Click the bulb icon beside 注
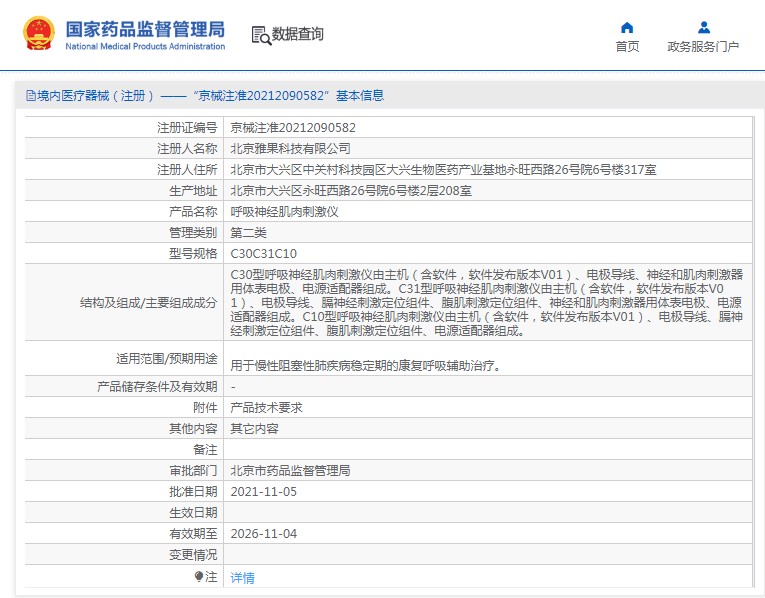The height and width of the screenshot is (598, 765). (199, 577)
